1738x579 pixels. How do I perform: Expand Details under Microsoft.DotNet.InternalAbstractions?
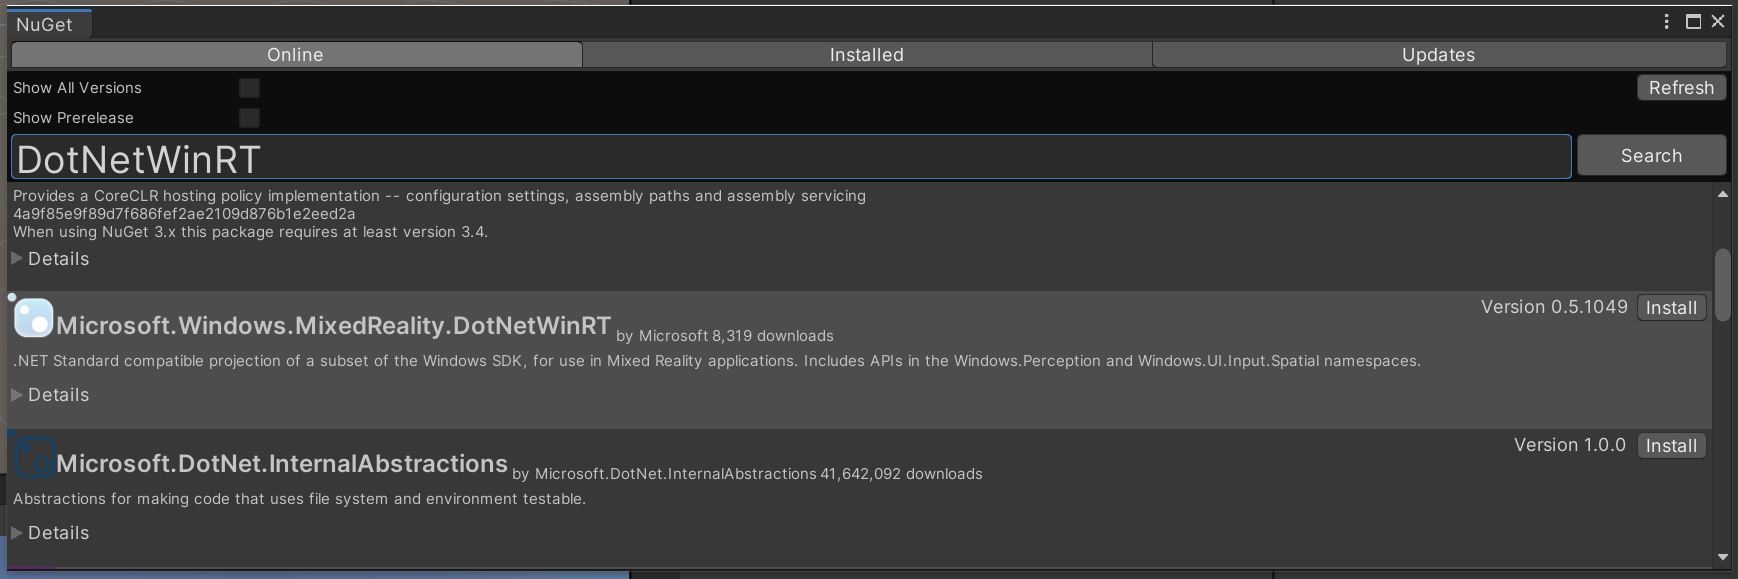coord(50,533)
